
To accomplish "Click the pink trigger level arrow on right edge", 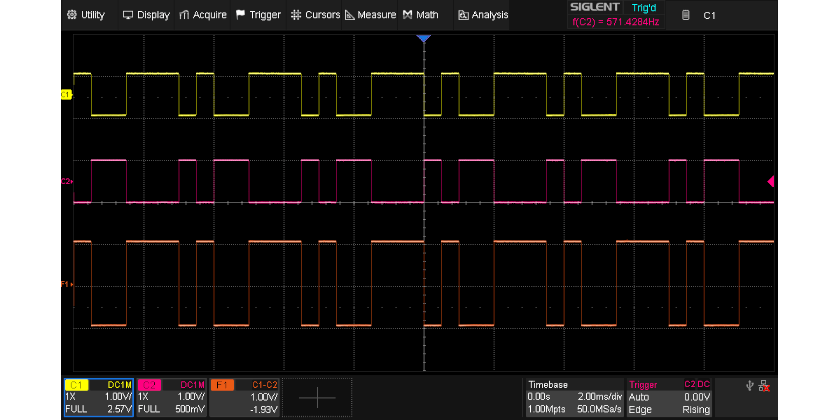I will pos(770,181).
